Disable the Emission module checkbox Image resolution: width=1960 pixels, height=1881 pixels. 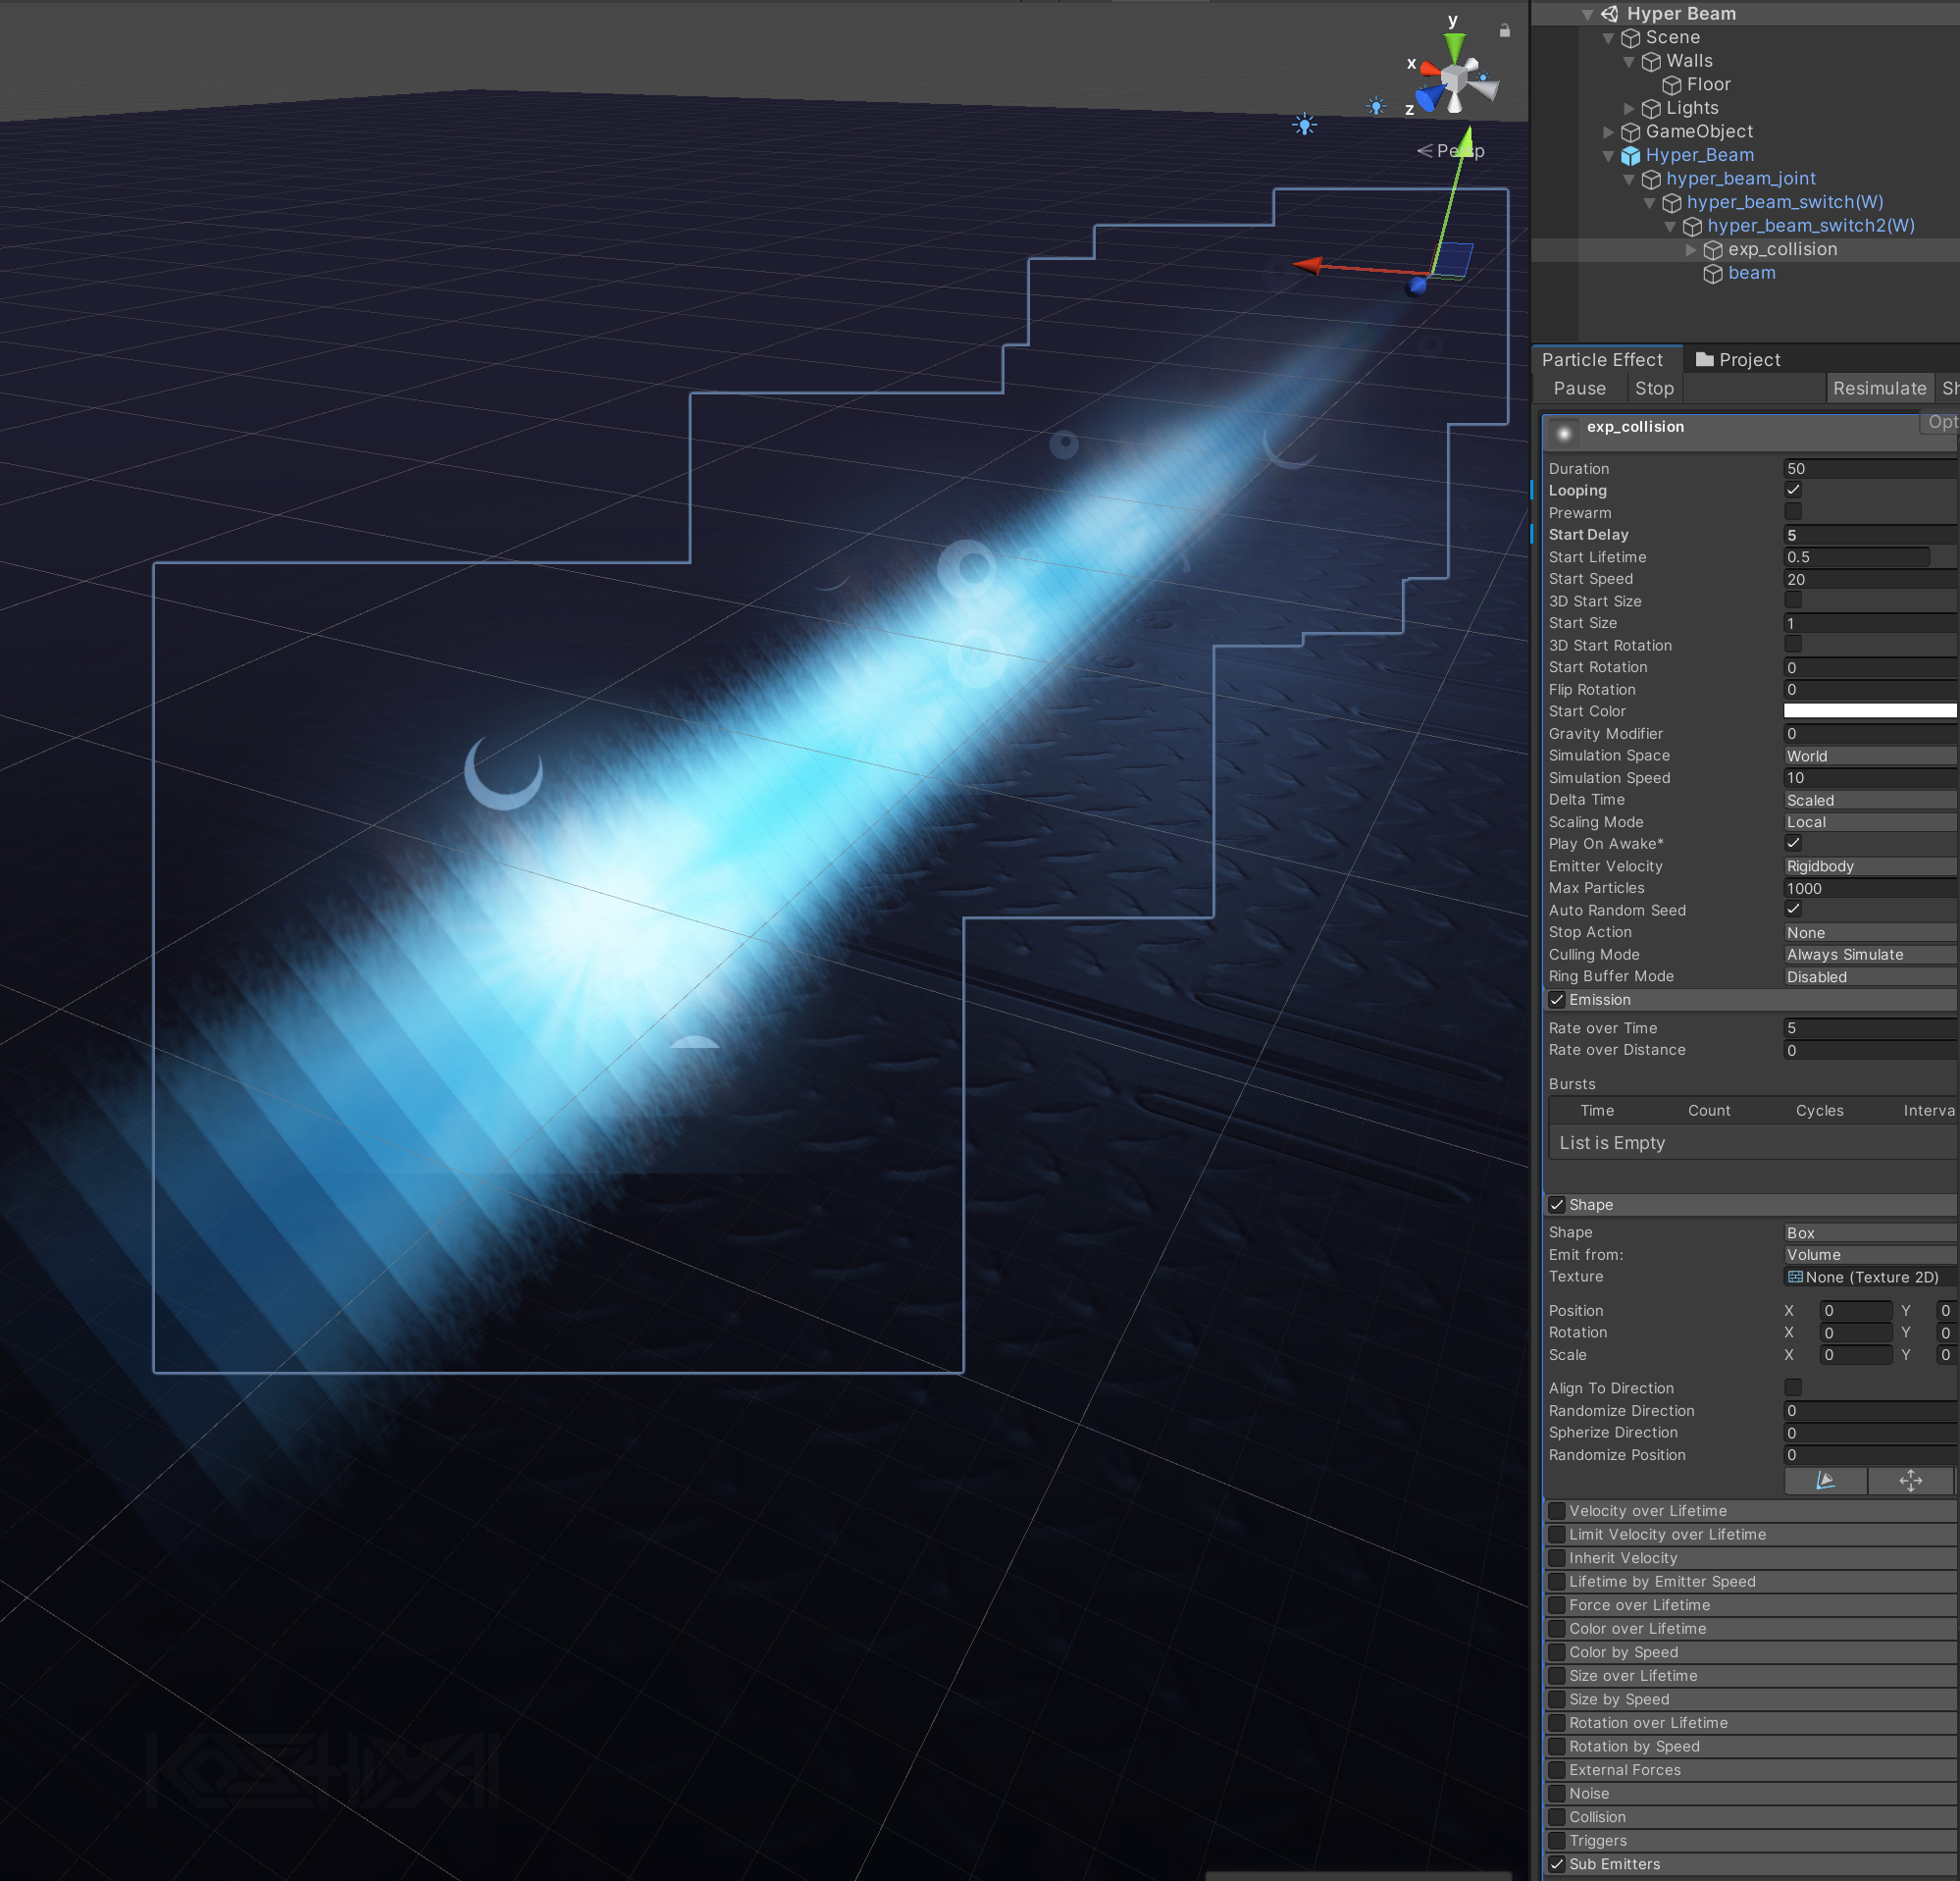[x=1557, y=1000]
